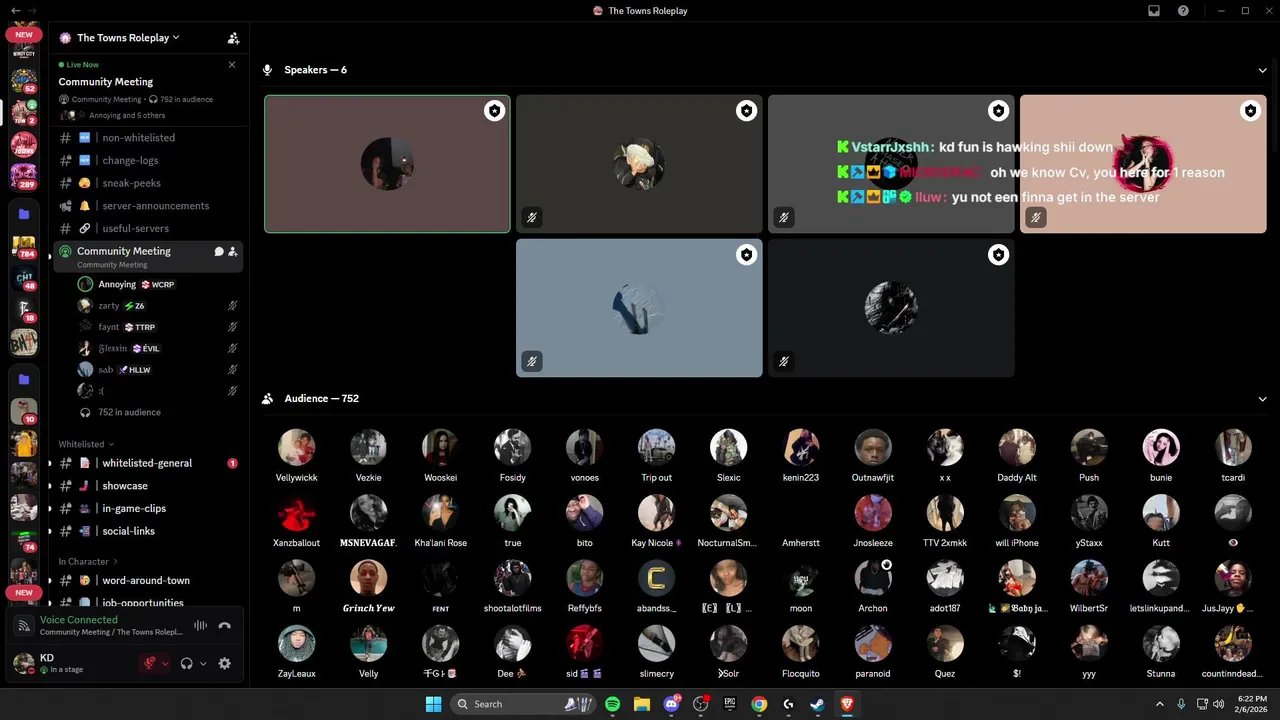Open noise suppression waveform settings
The image size is (1280, 720).
click(201, 626)
